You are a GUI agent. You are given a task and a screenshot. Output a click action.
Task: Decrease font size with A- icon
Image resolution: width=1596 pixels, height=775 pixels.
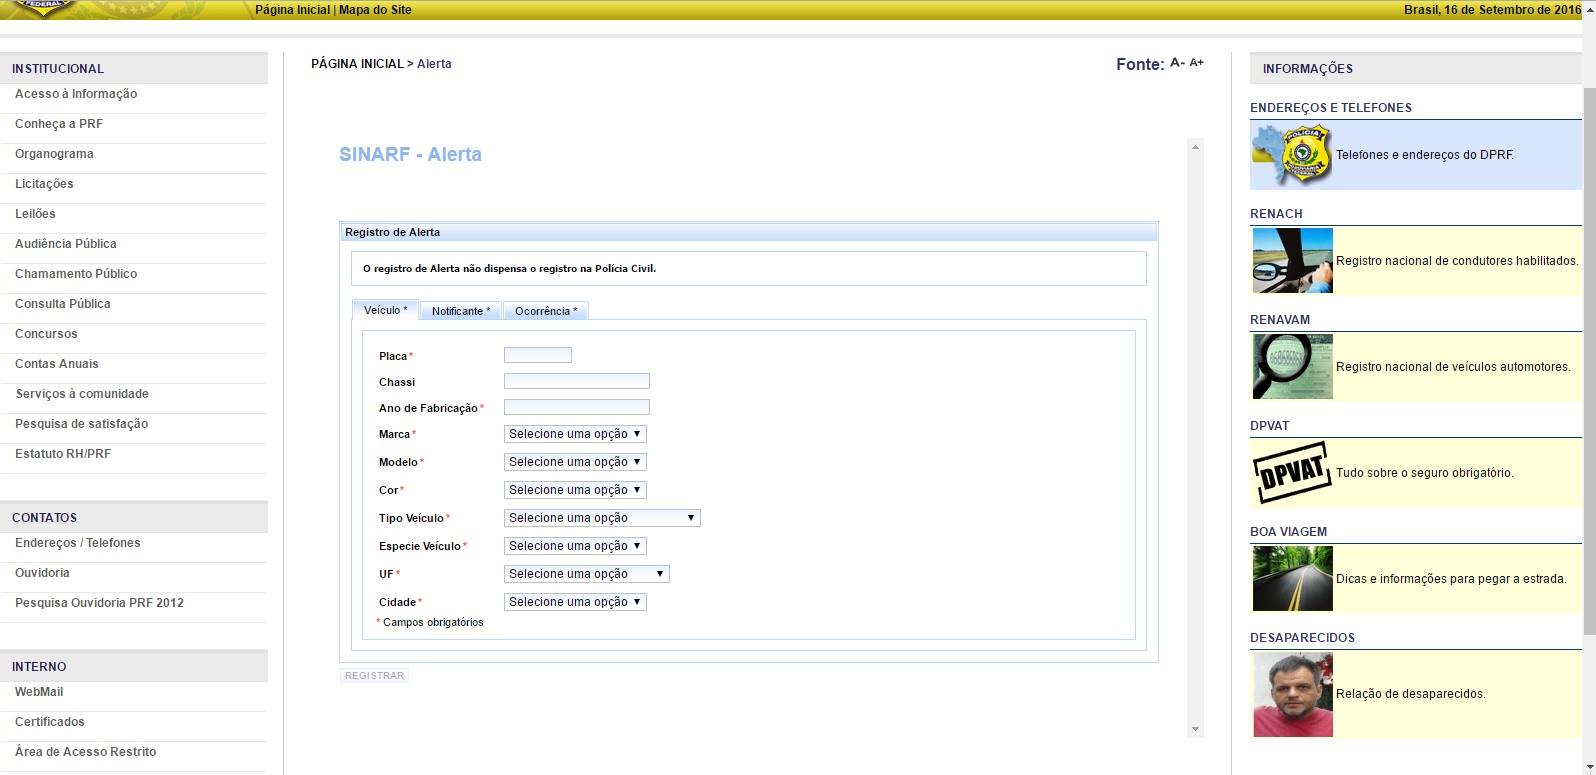pyautogui.click(x=1177, y=63)
